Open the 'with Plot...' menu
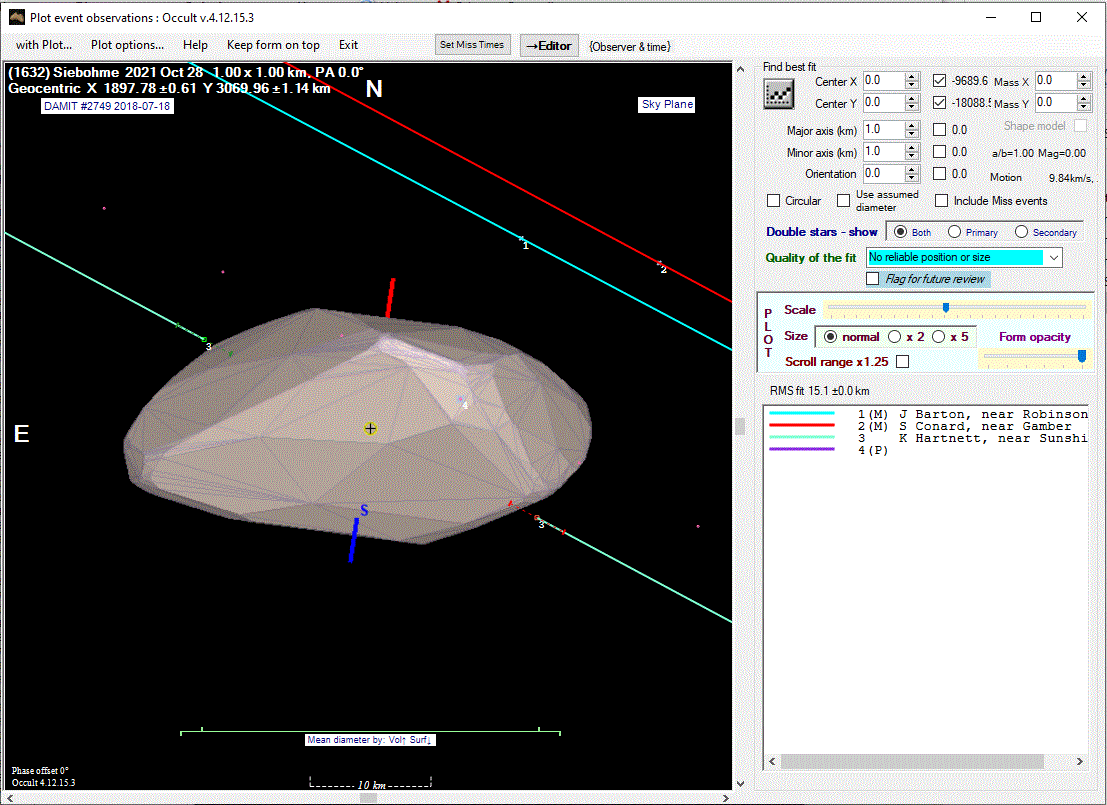Screen dimensions: 1107x805 (x=43, y=45)
